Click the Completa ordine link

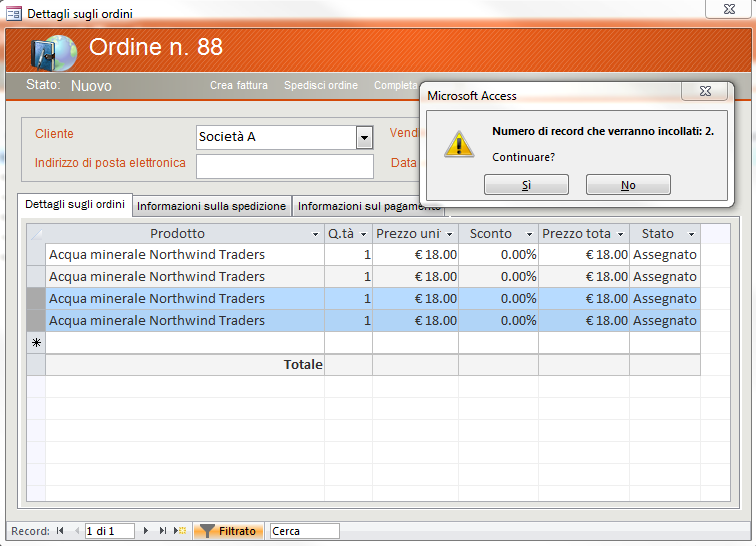396,85
